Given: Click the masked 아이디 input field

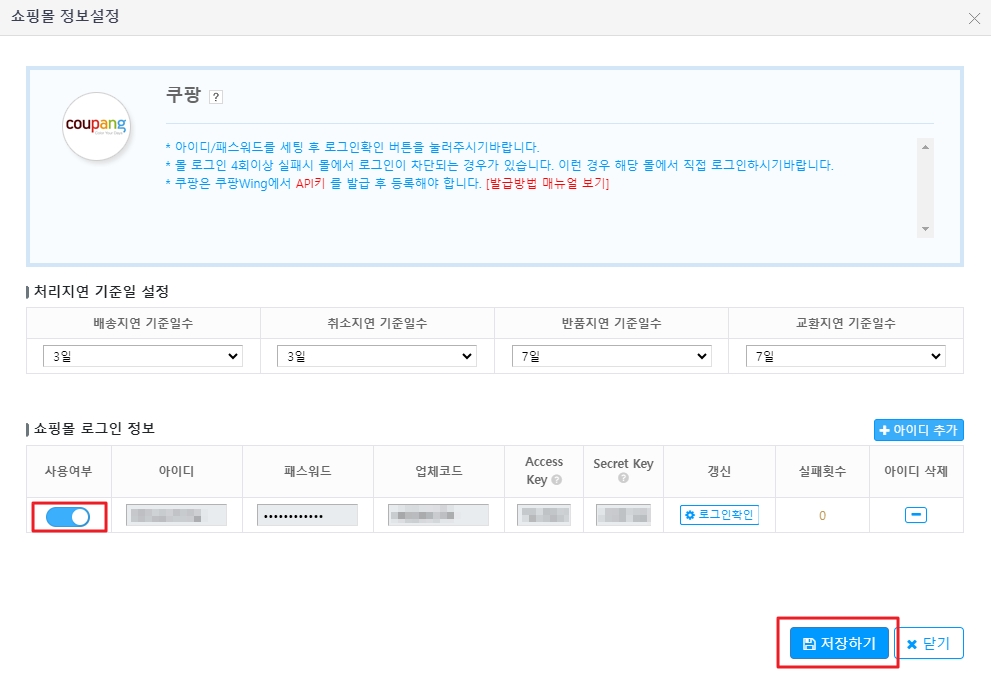Looking at the screenshot, I should [x=176, y=514].
